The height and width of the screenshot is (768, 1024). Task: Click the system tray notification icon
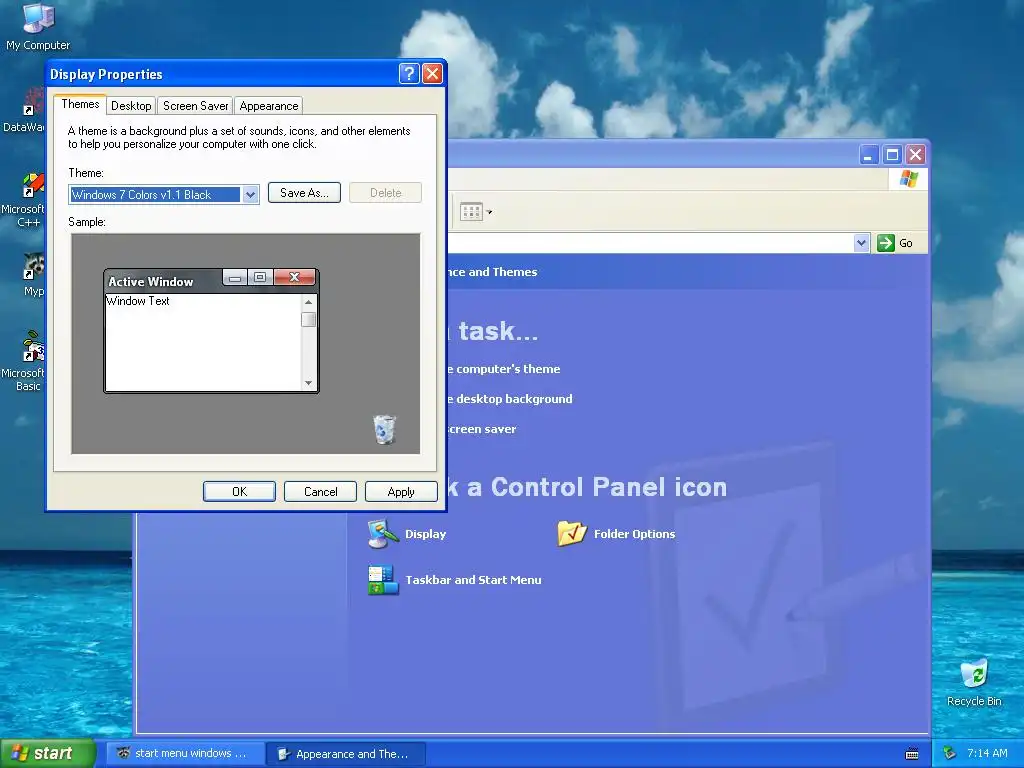[x=949, y=754]
